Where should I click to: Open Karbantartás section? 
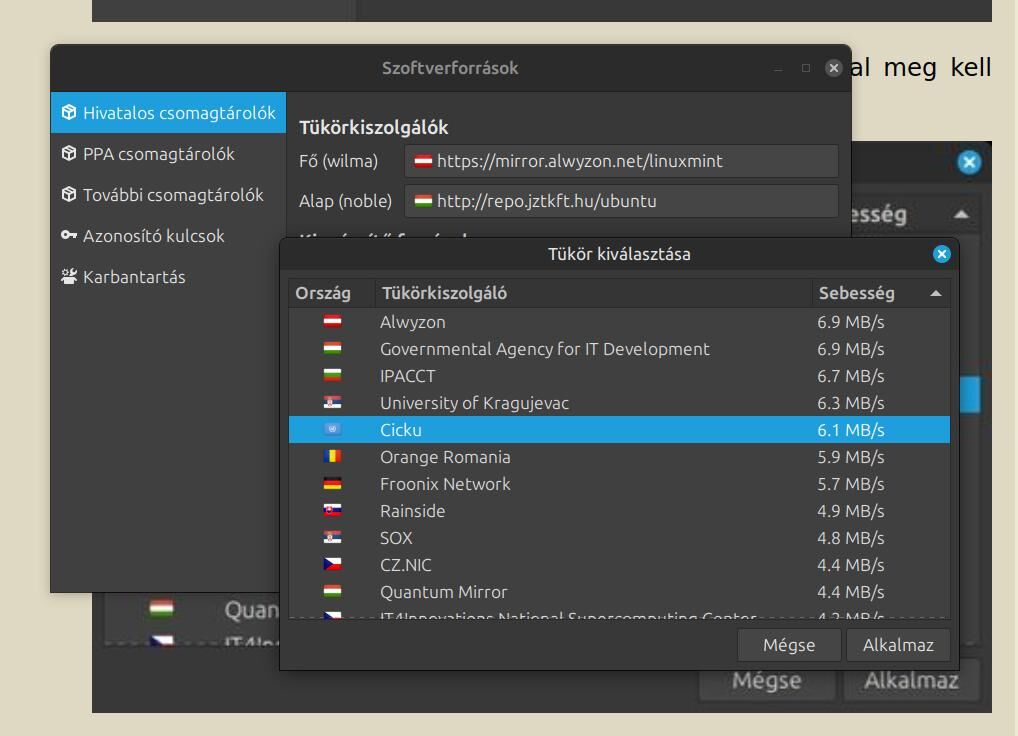[168, 276]
